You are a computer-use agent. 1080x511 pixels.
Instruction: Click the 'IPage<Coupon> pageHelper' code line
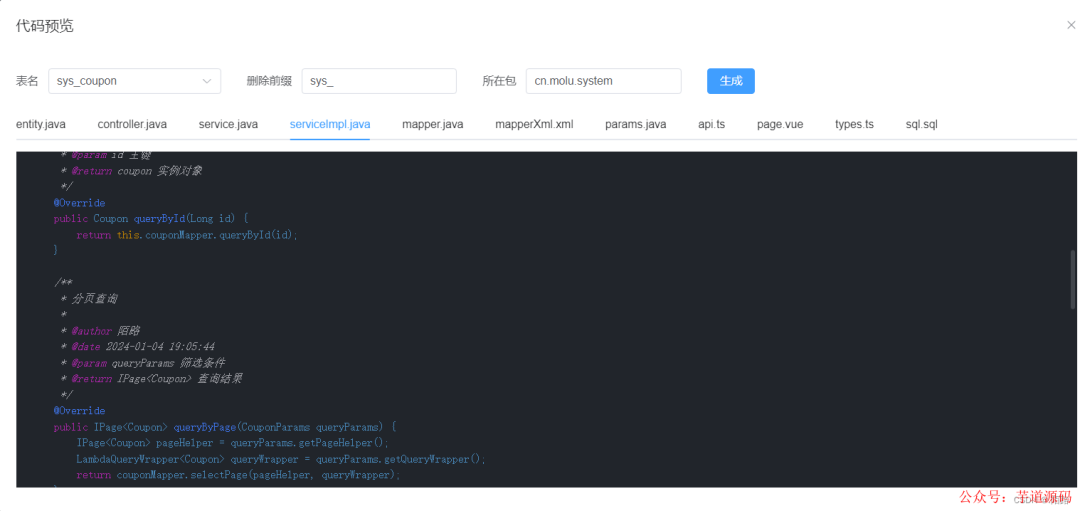click(233, 442)
